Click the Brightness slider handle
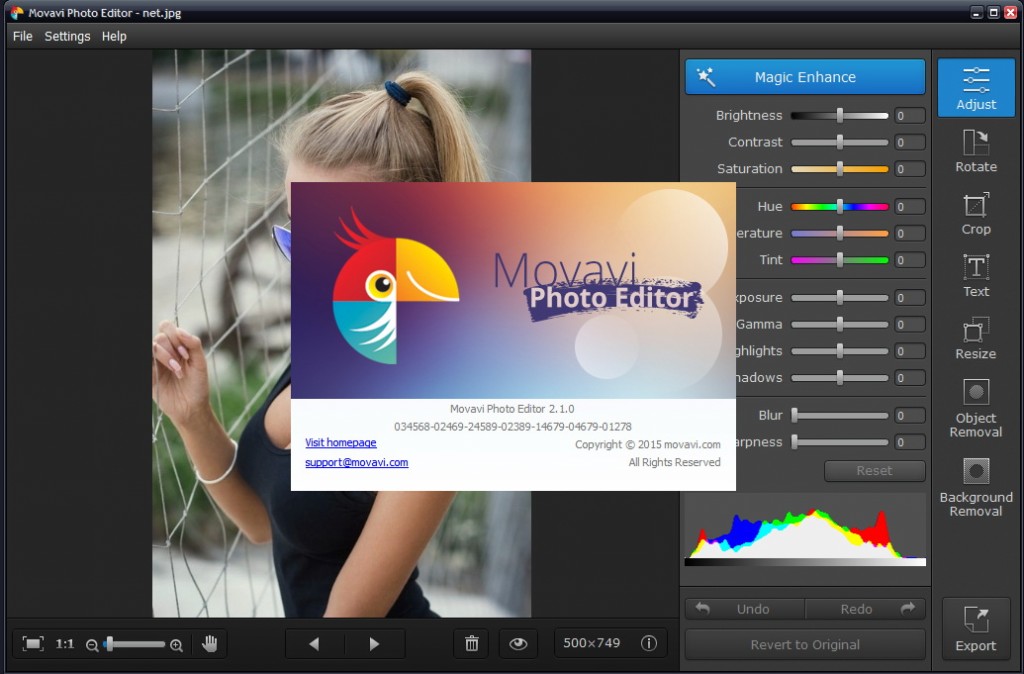The image size is (1024, 674). point(840,116)
